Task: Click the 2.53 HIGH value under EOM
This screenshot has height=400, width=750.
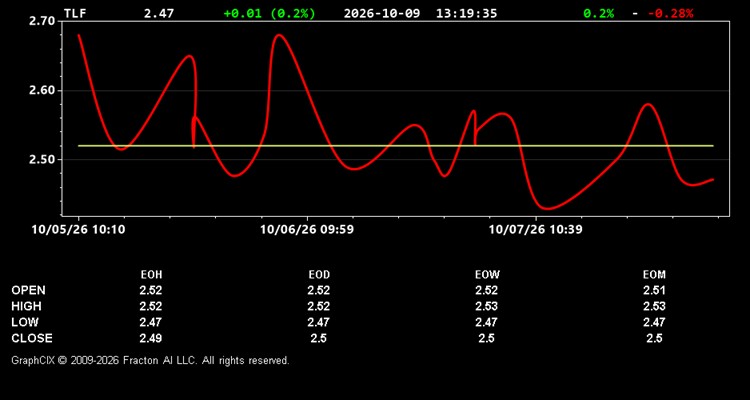Action: click(654, 306)
